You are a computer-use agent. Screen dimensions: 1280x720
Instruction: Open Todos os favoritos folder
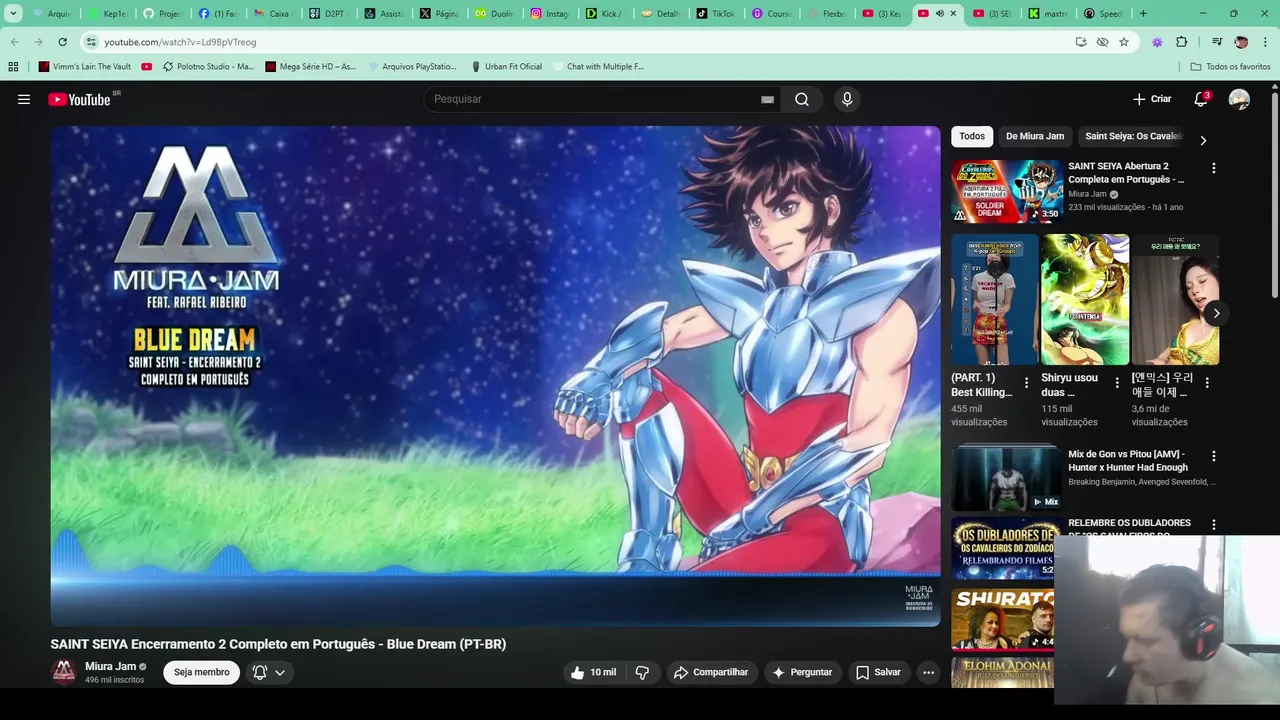[1230, 66]
